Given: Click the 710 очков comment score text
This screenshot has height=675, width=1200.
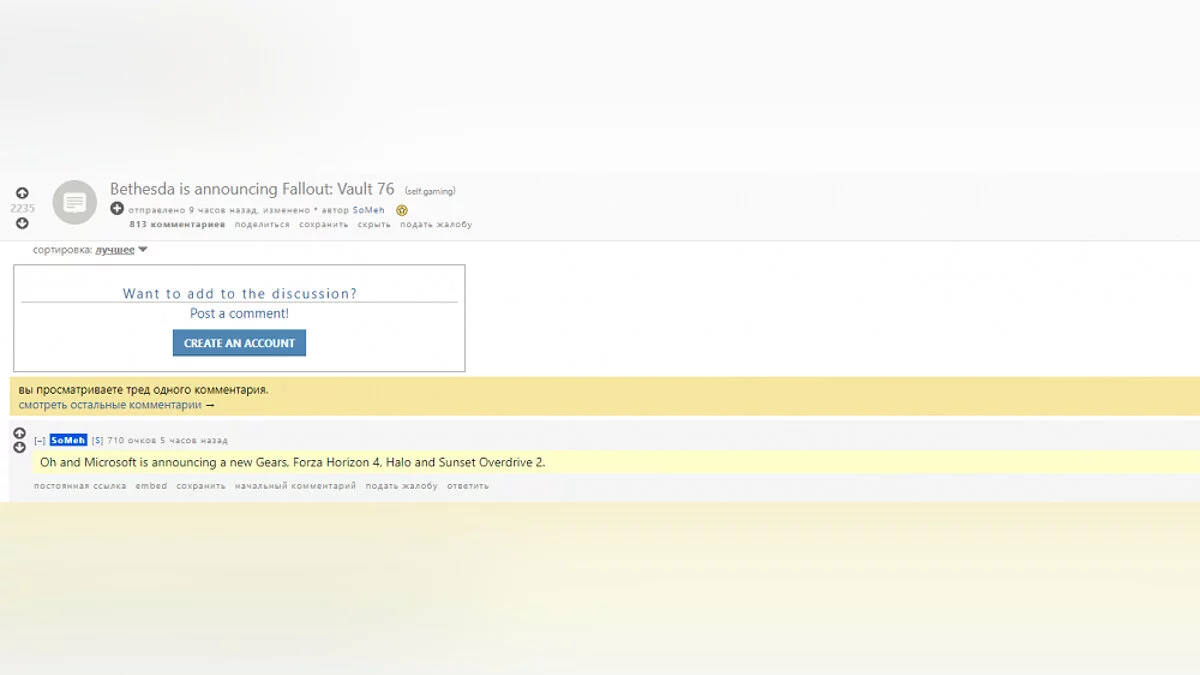Looking at the screenshot, I should coord(131,440).
